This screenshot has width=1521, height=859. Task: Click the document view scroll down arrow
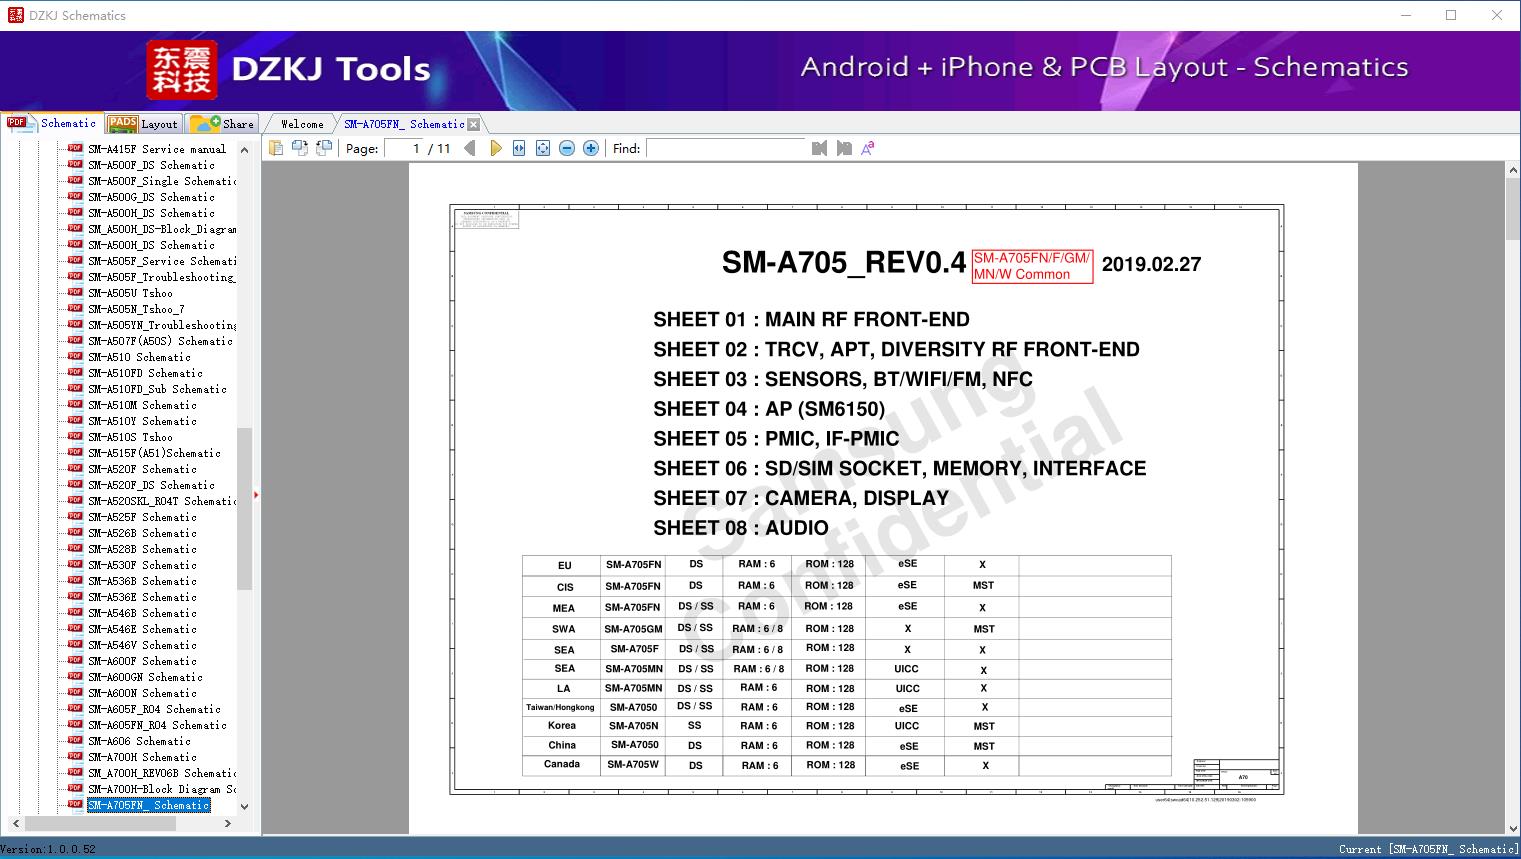click(x=1513, y=828)
